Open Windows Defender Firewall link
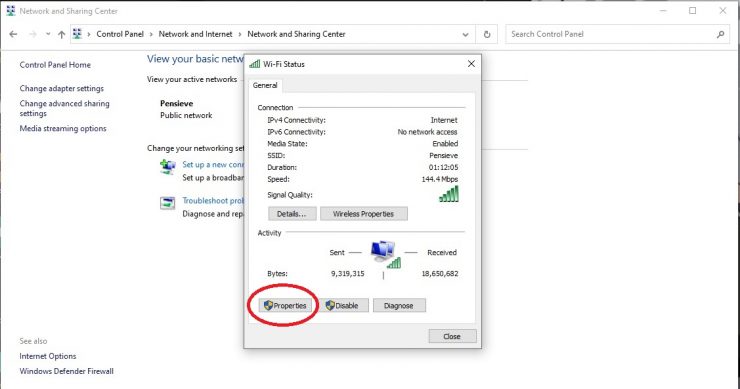Screen dimensions: 740x389 [x=67, y=371]
